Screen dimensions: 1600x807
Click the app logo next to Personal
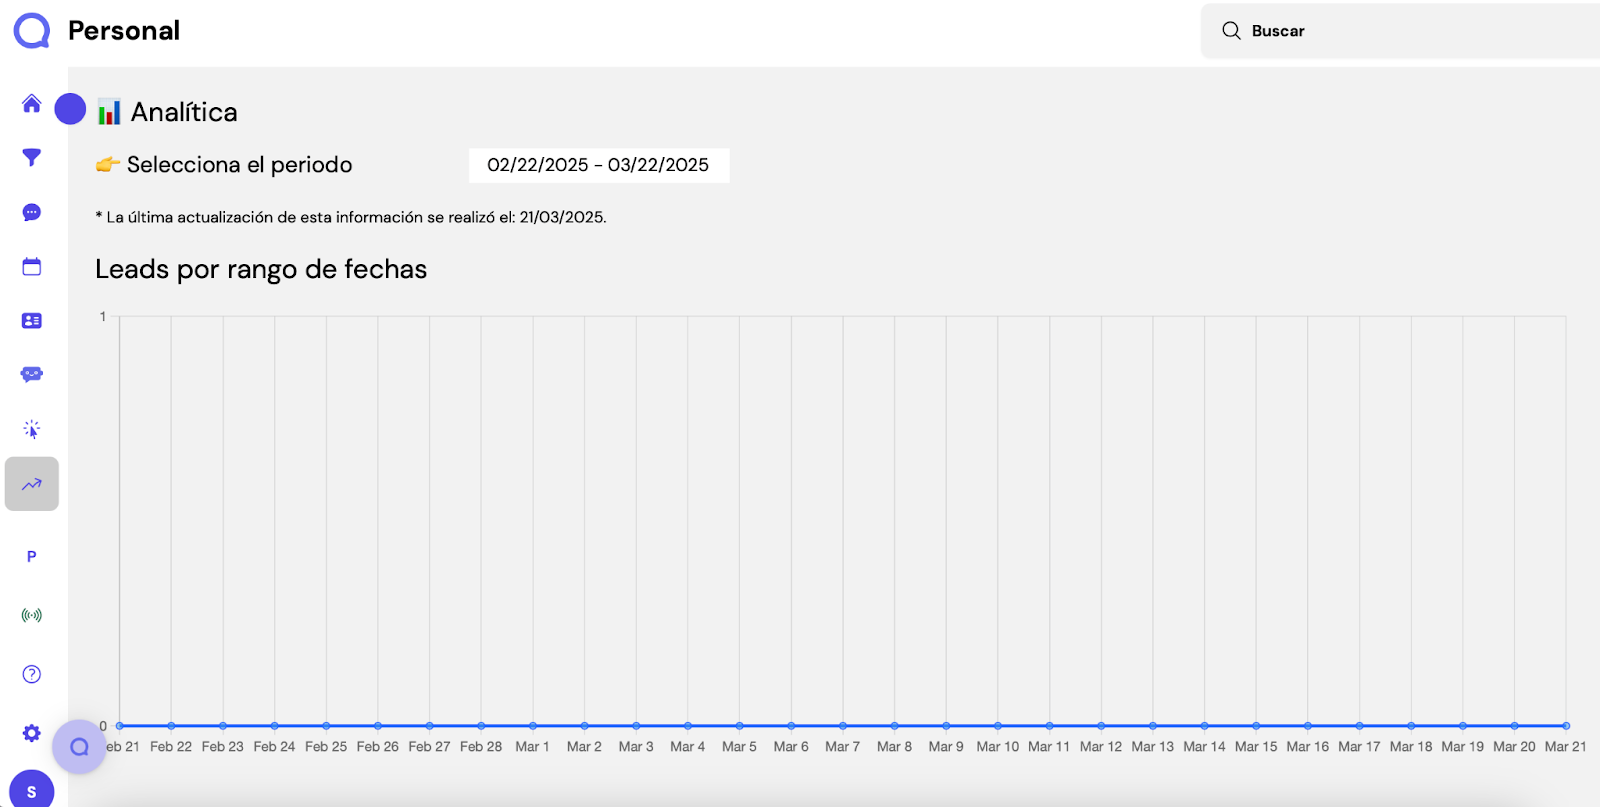[x=32, y=31]
